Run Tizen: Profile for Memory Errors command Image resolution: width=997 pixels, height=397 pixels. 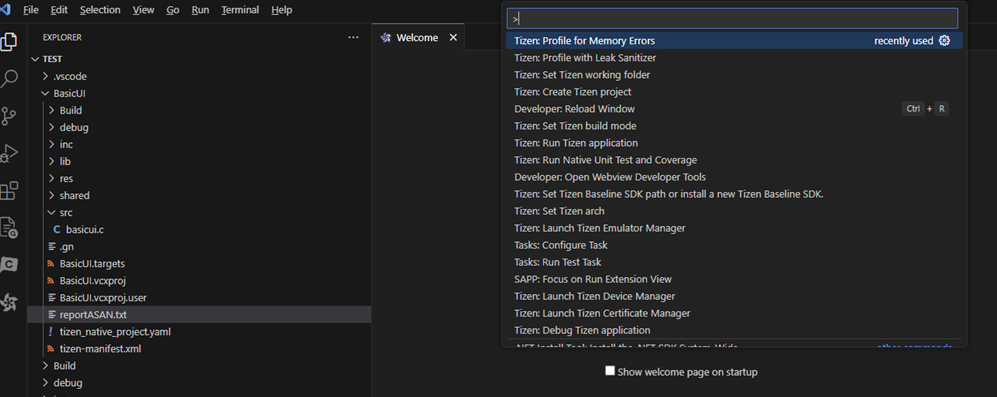click(x=734, y=41)
